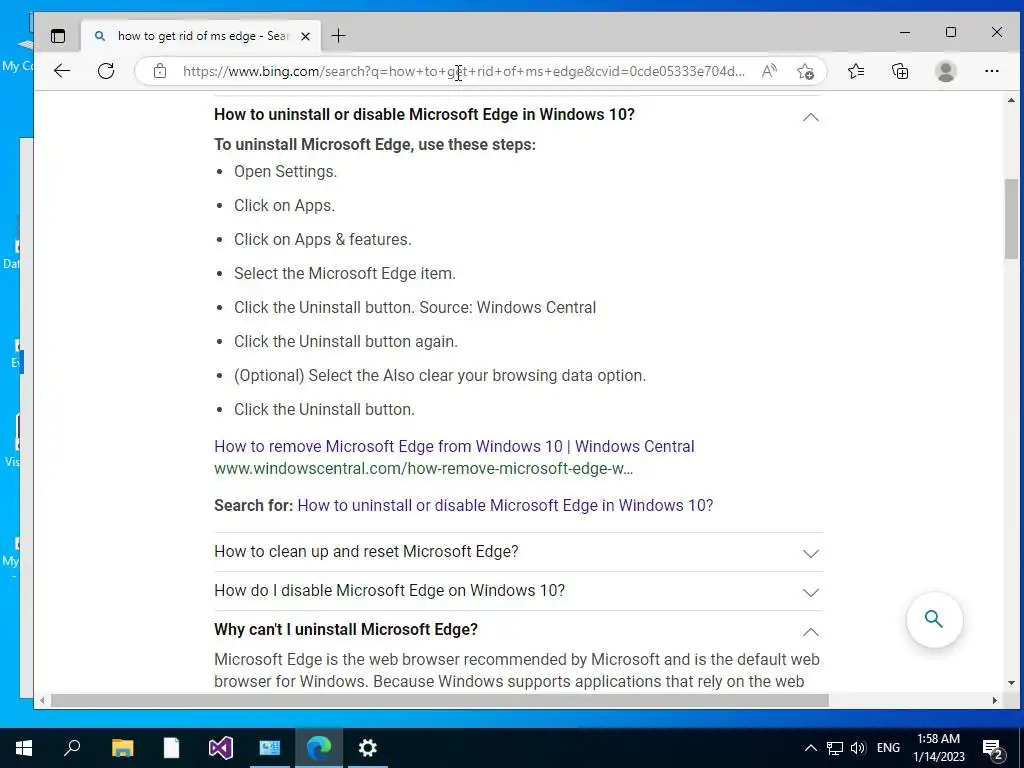This screenshot has height=768, width=1024.
Task: Select 'Select the Microsoft Edge item.' text
Action: point(345,274)
